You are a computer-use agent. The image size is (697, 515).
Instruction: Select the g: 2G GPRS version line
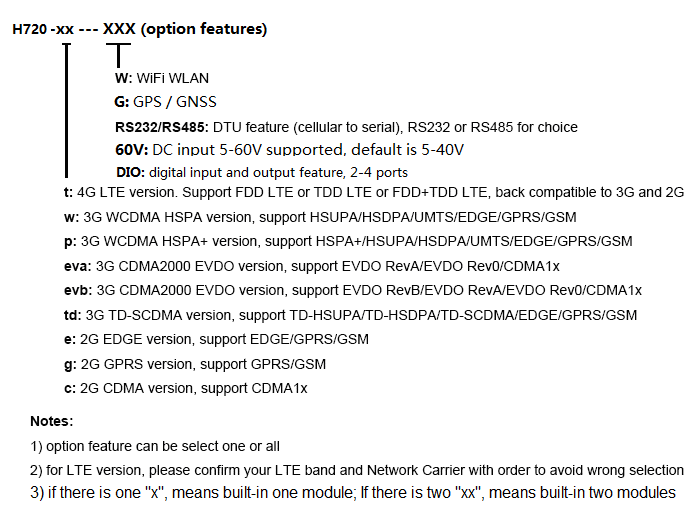[195, 364]
